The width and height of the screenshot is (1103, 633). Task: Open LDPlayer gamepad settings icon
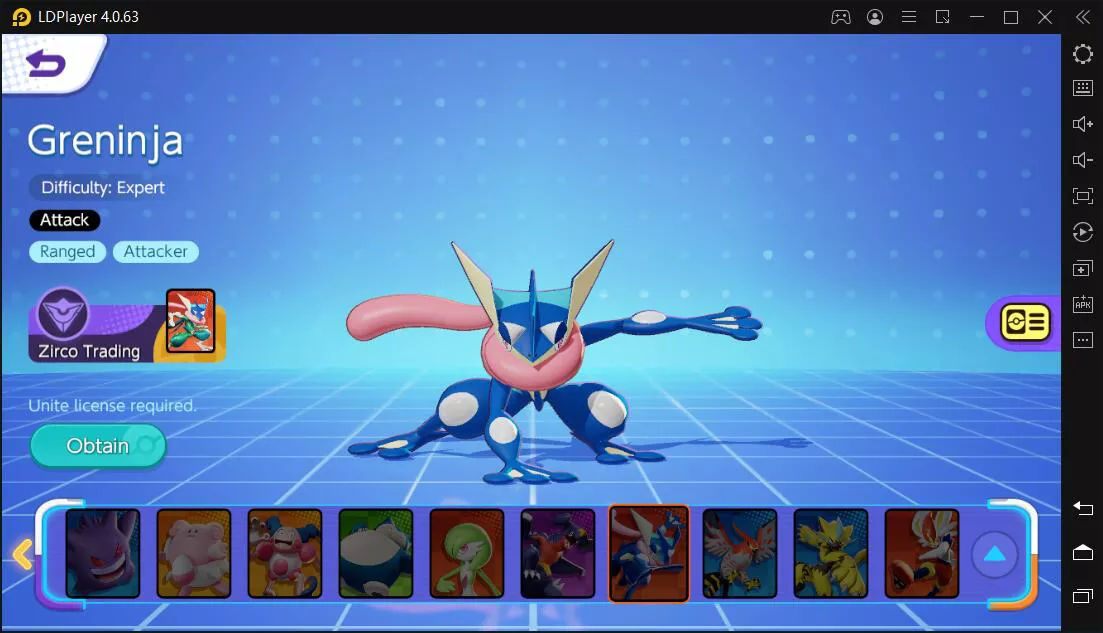point(841,17)
